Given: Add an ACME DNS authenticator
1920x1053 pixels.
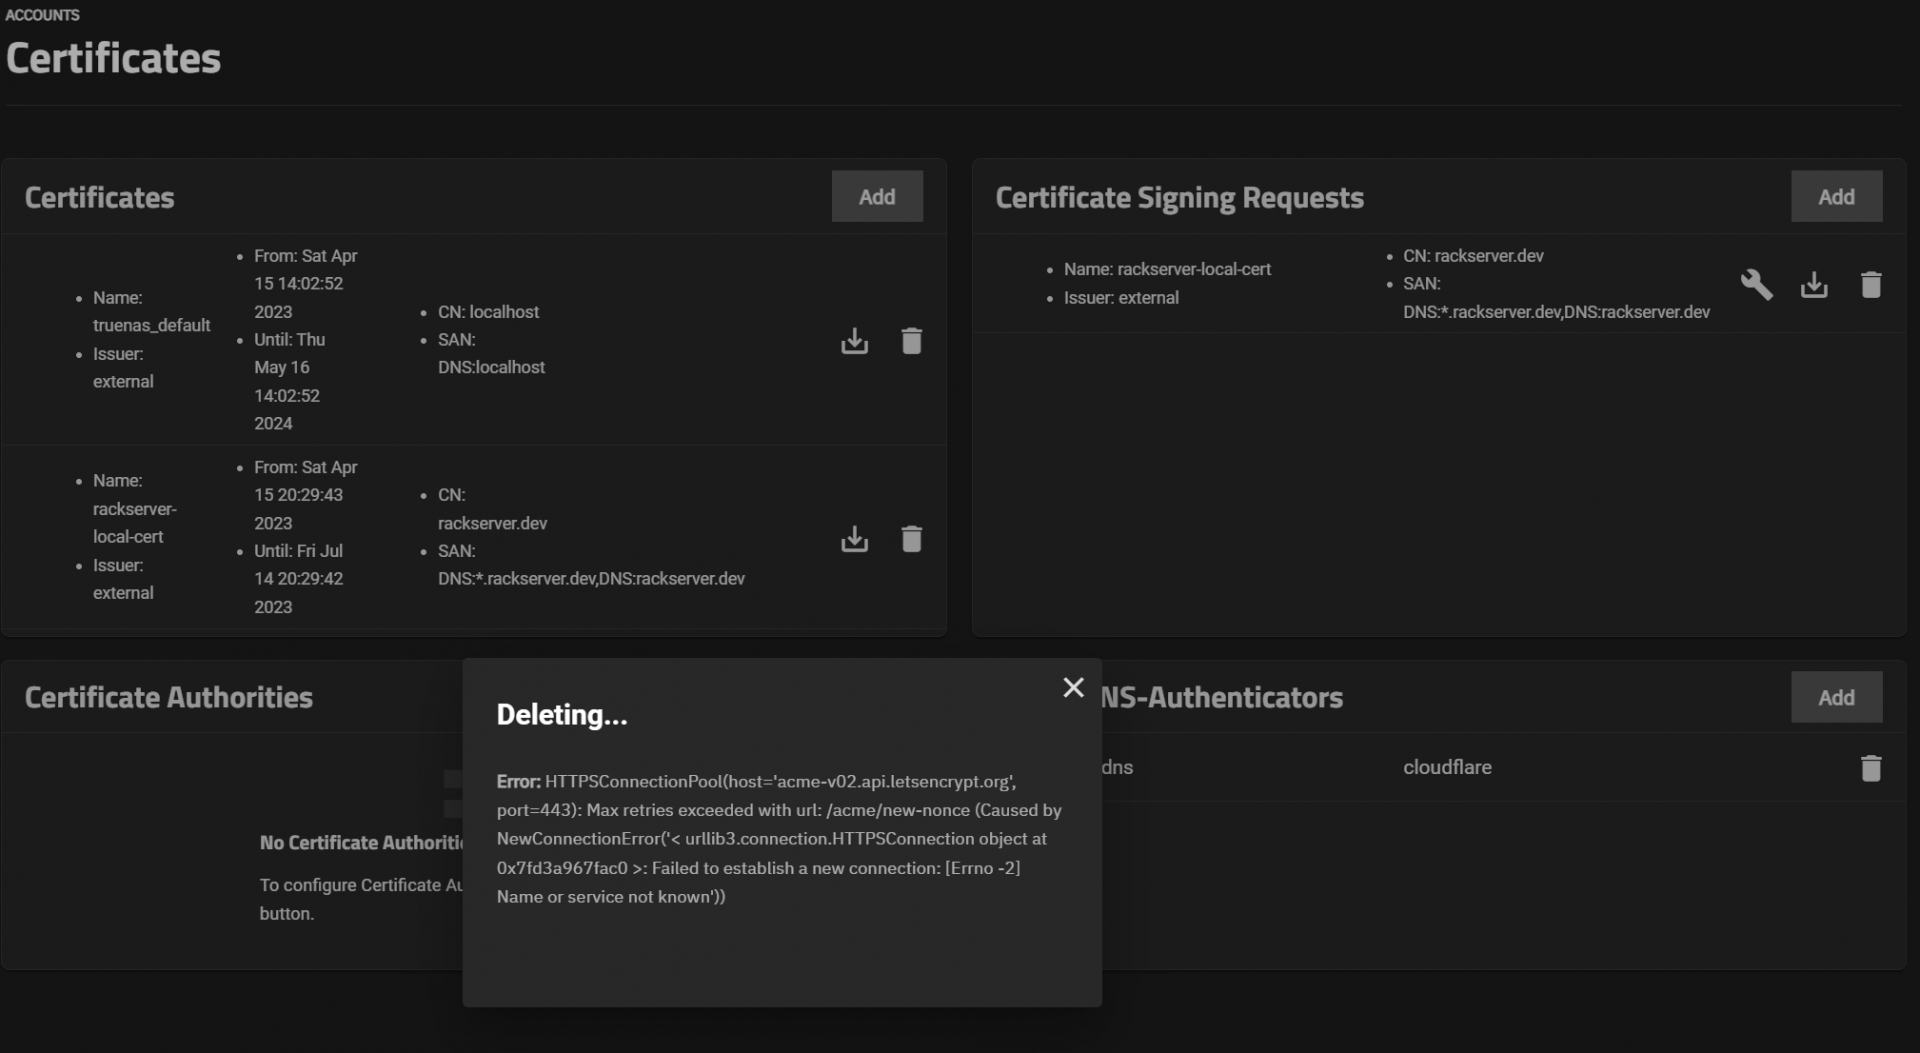Looking at the screenshot, I should [1836, 697].
